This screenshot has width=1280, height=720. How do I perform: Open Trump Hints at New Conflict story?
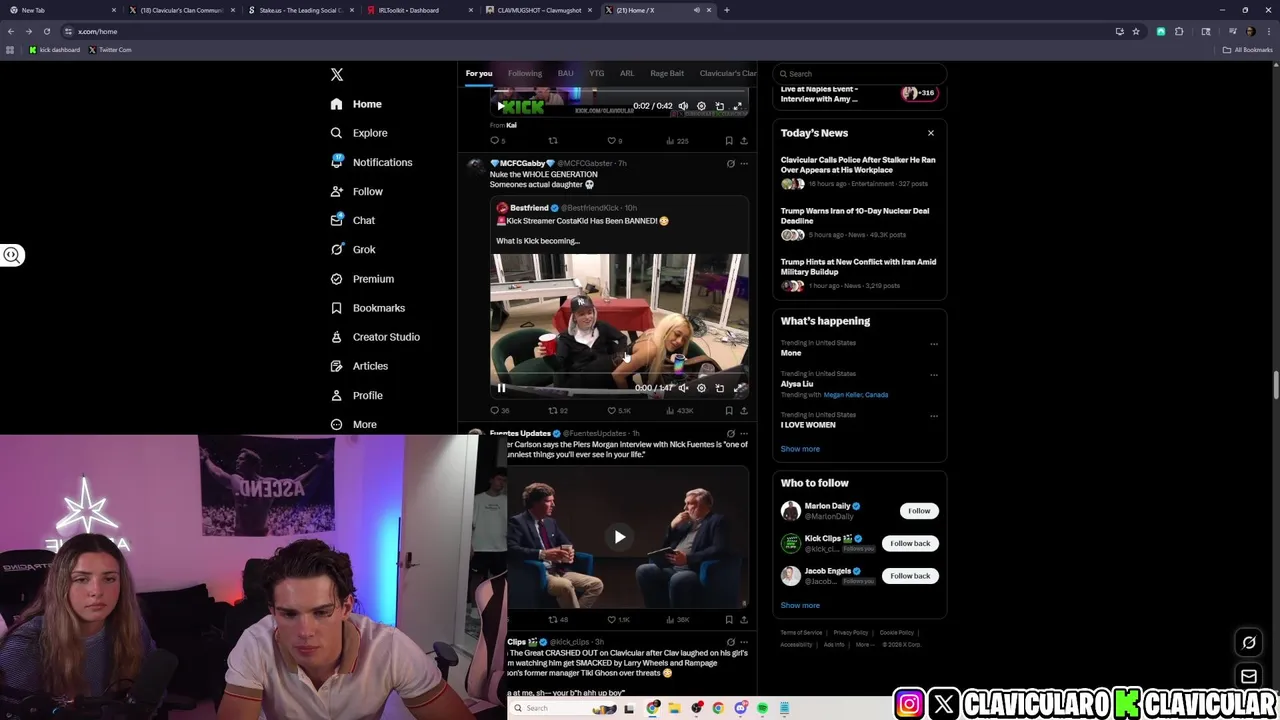pos(859,273)
